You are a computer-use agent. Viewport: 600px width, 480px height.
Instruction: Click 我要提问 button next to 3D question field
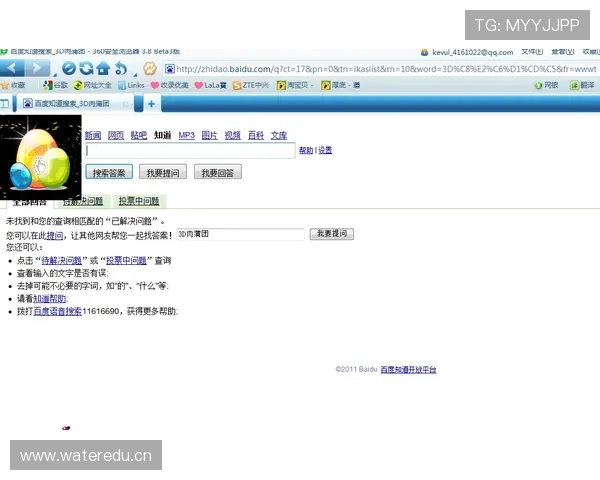pyautogui.click(x=332, y=233)
